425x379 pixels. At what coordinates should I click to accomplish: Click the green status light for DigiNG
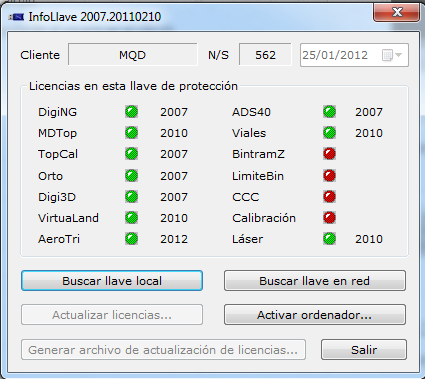pyautogui.click(x=131, y=112)
